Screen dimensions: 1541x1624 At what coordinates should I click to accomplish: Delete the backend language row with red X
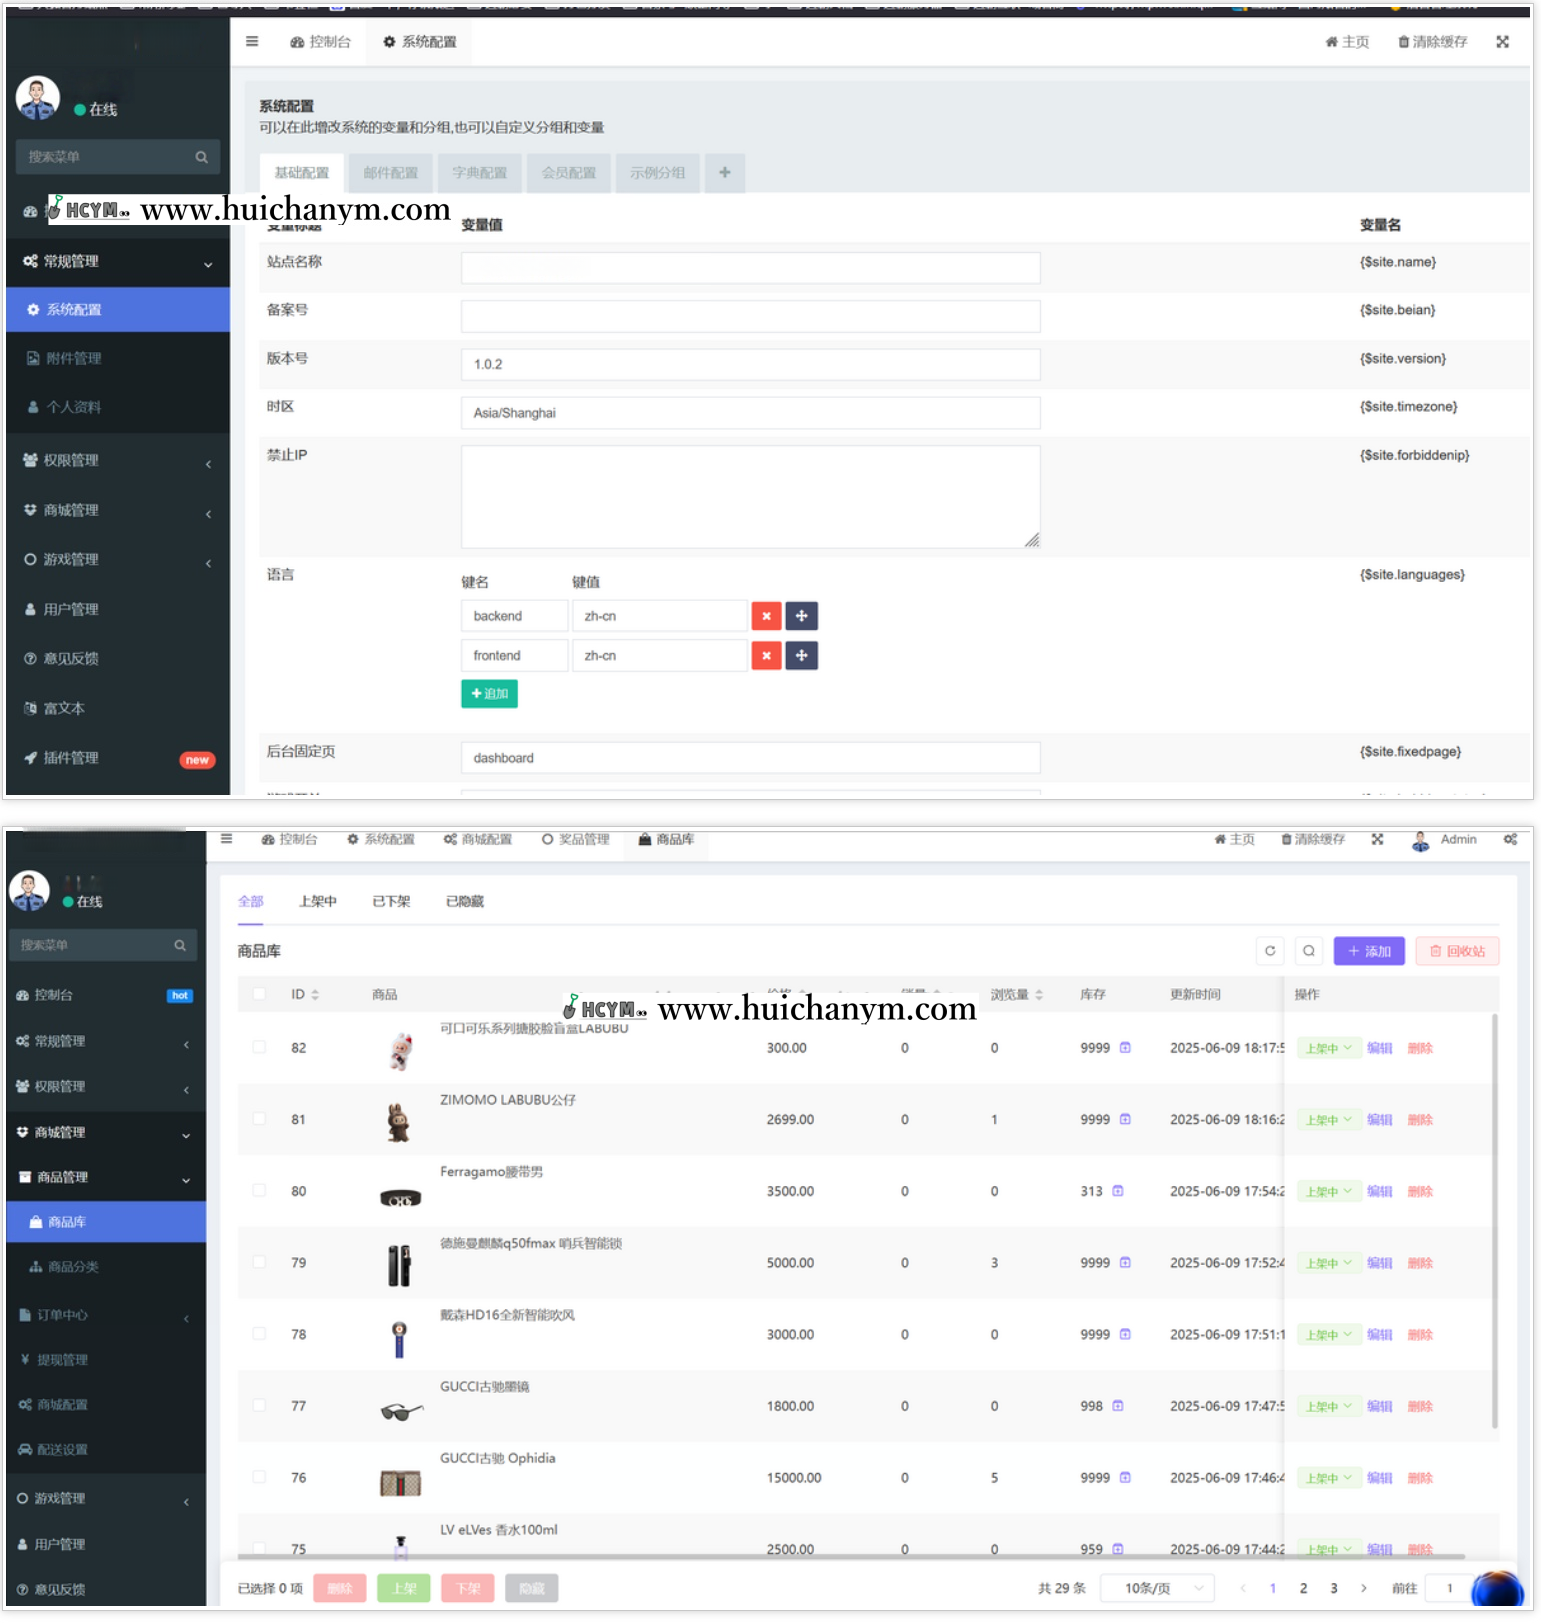coord(766,616)
